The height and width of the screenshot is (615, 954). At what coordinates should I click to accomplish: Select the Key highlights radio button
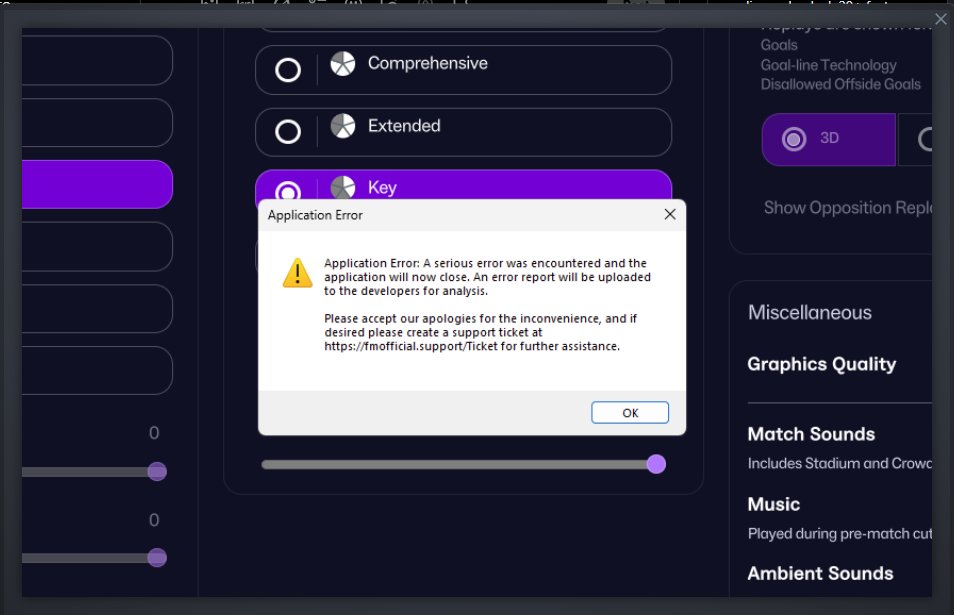tap(288, 191)
